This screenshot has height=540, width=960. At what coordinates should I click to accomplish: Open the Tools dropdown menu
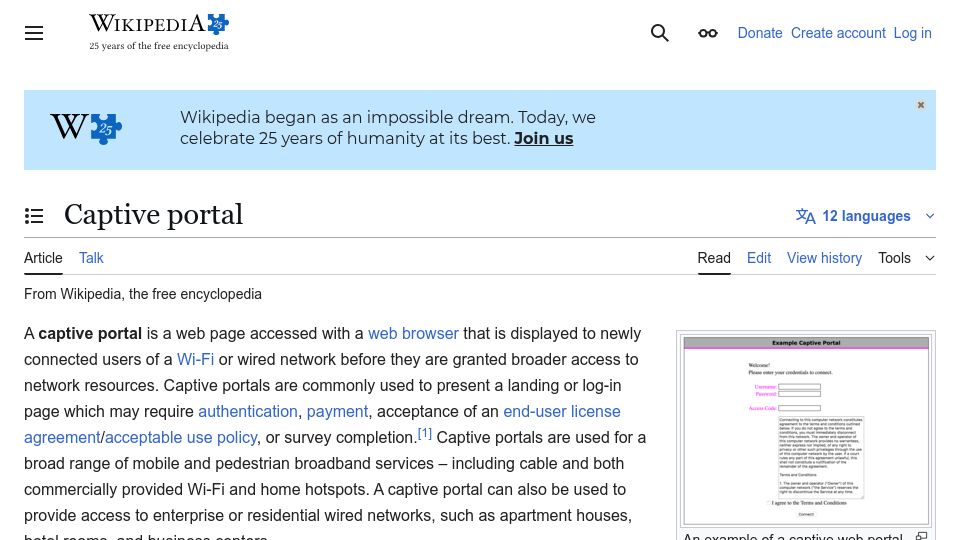pos(906,258)
